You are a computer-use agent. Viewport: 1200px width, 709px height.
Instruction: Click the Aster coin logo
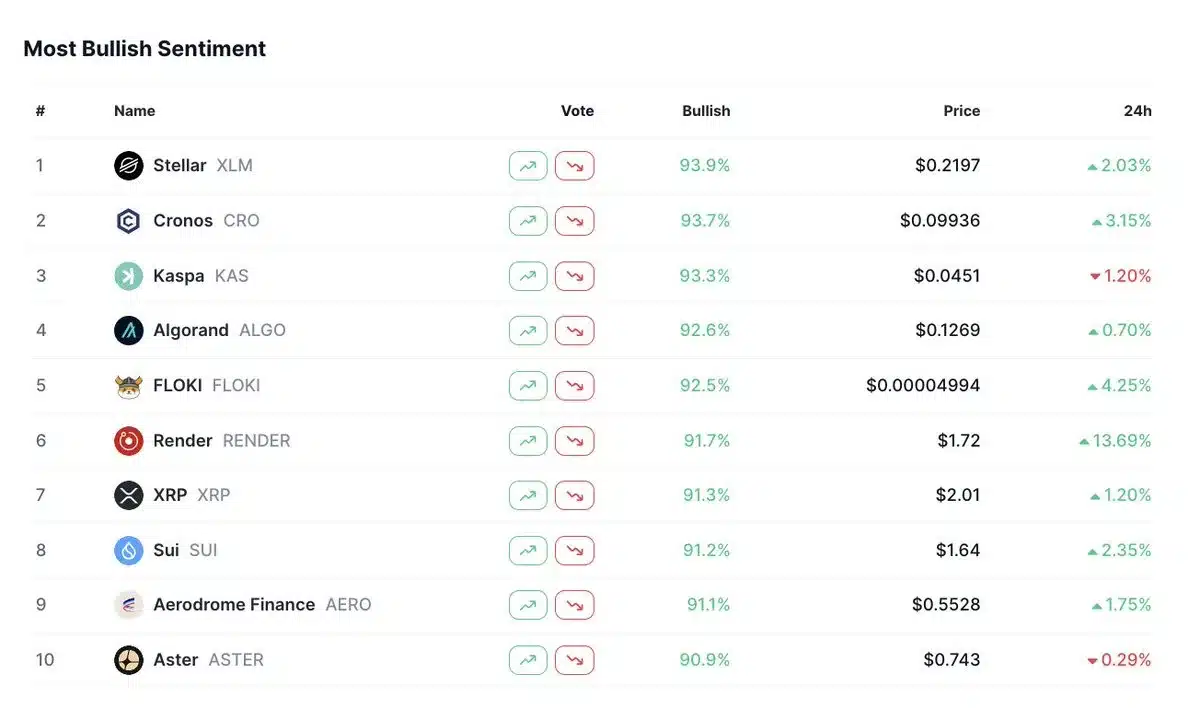(x=129, y=660)
